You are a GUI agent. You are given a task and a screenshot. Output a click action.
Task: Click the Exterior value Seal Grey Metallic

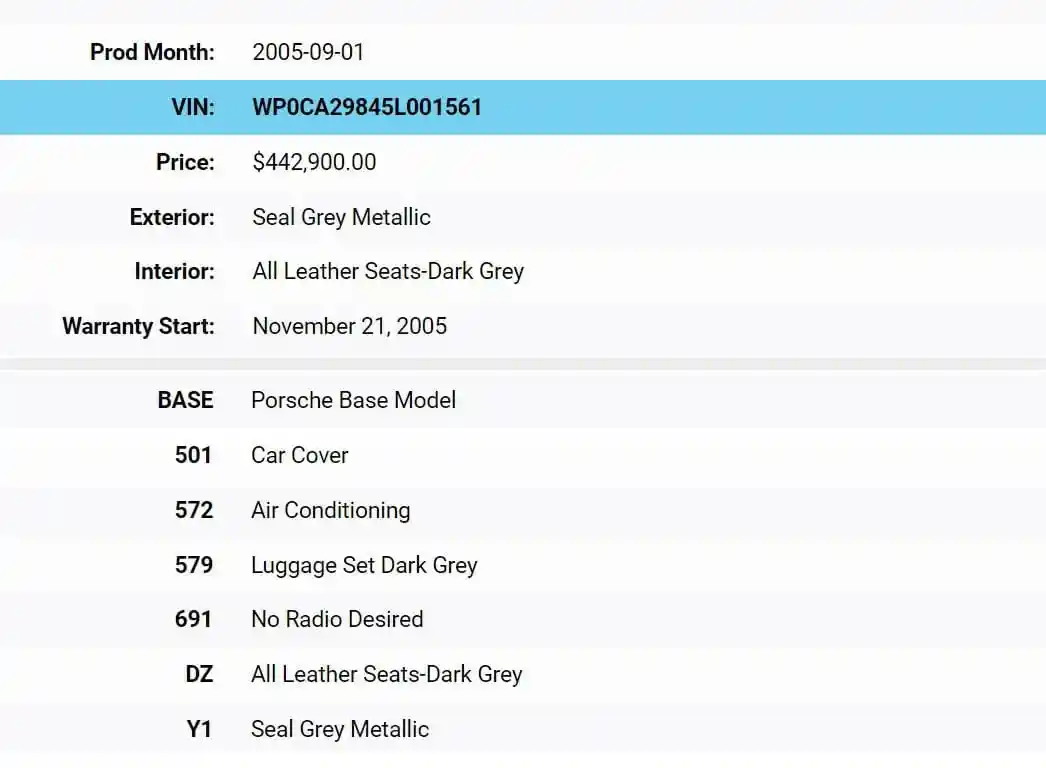pos(342,218)
